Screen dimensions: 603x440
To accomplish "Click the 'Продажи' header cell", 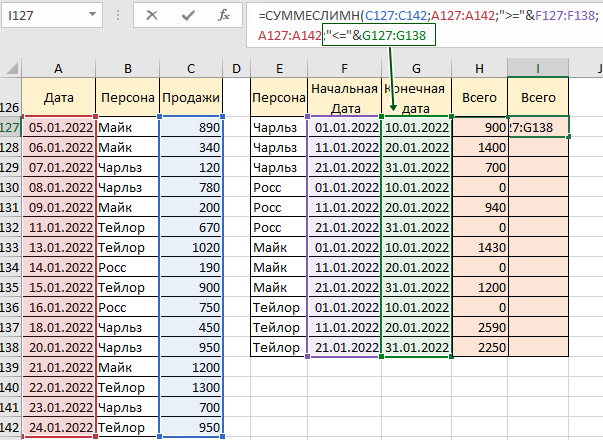I will coord(191,97).
